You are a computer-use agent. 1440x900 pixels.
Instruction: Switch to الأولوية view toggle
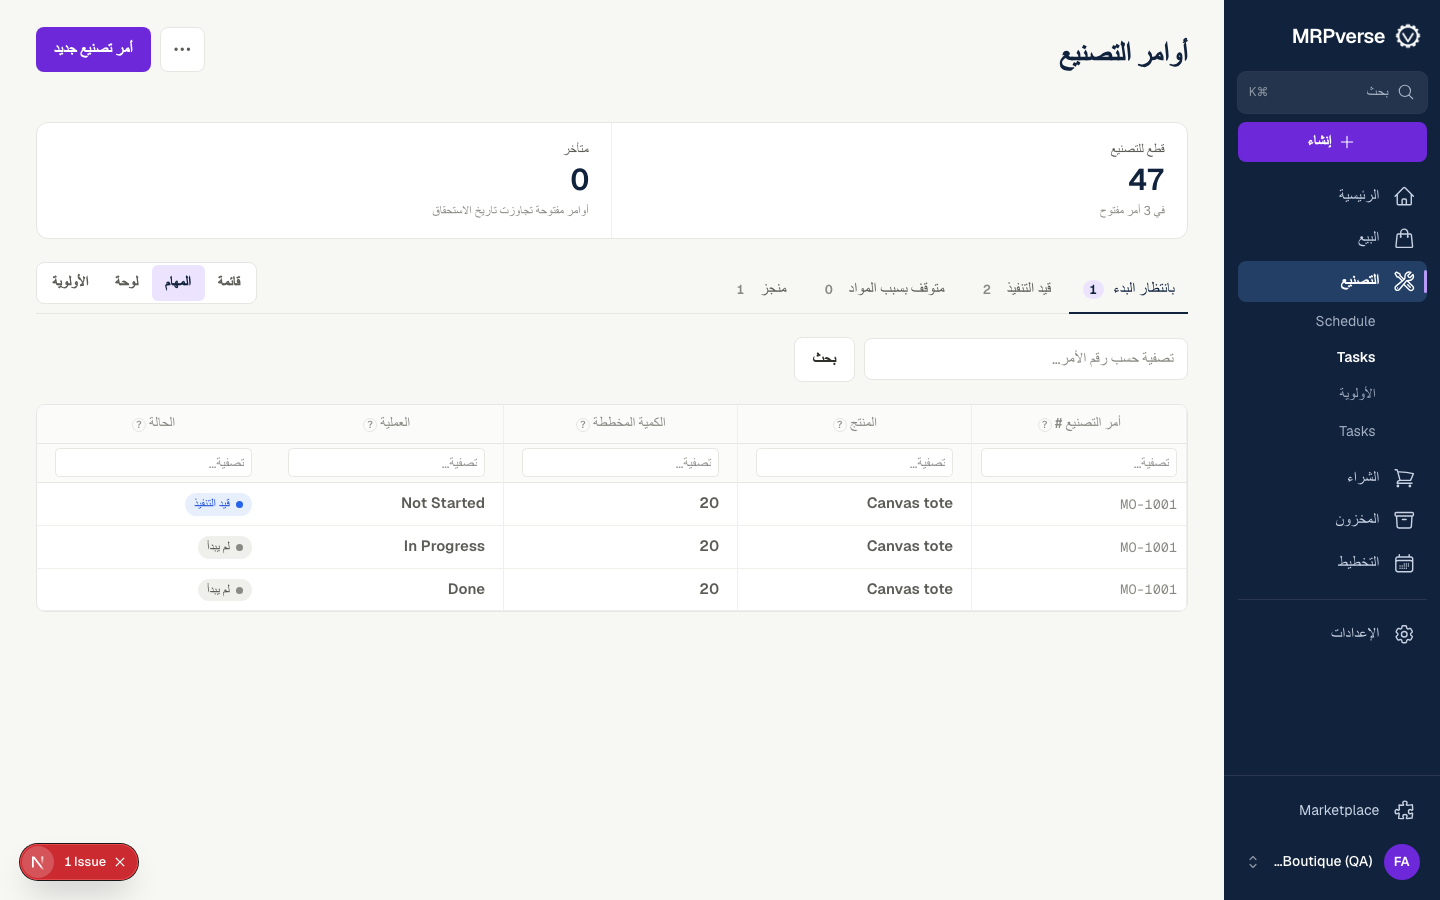70,282
